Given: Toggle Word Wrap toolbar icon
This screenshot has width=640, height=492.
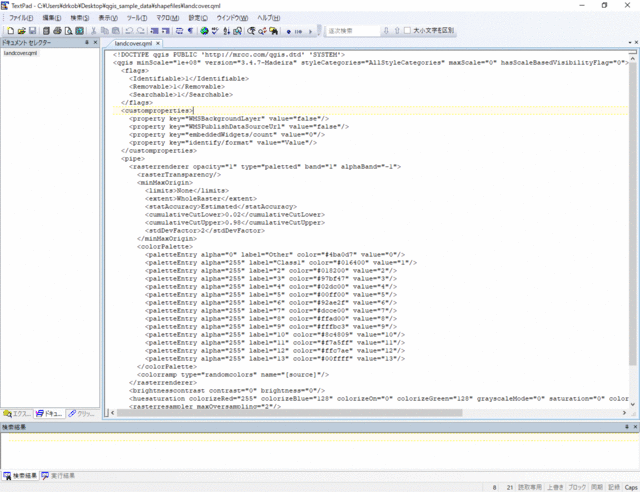Looking at the screenshot, I should (x=179, y=31).
